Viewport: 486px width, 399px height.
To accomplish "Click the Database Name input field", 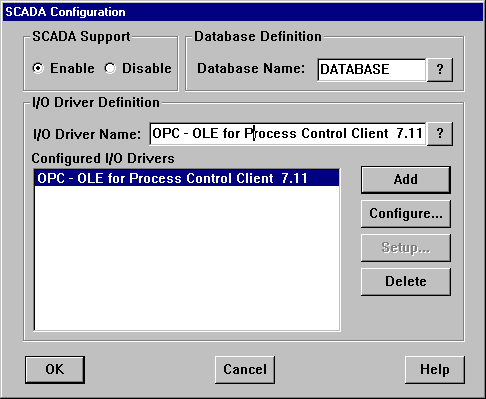I will (372, 69).
